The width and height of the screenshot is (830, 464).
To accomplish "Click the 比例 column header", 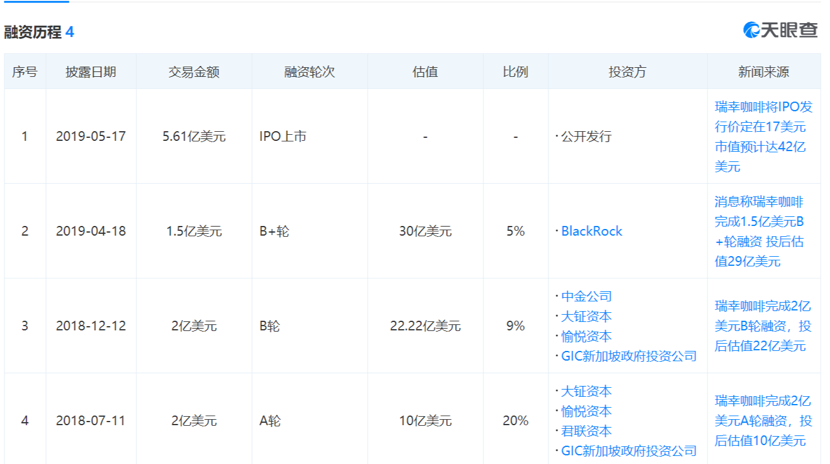I will pyautogui.click(x=516, y=72).
